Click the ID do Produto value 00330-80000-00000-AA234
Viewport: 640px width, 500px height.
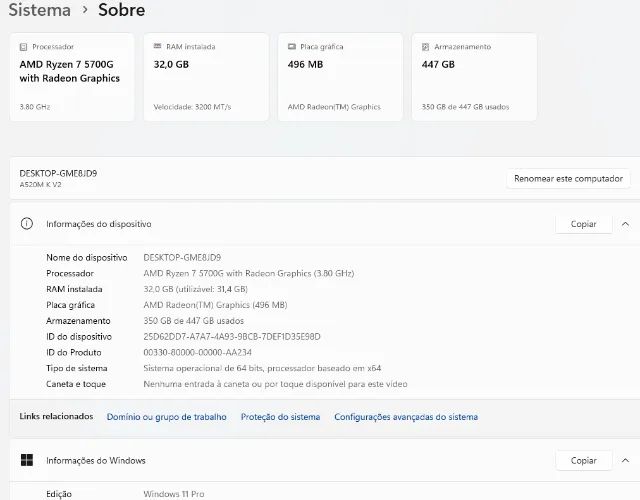tap(198, 352)
